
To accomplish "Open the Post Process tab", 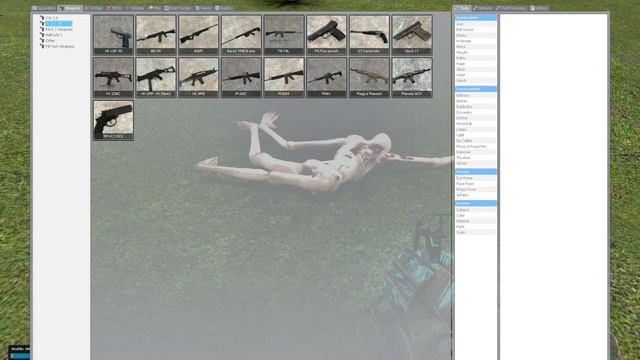I will click(x=178, y=8).
